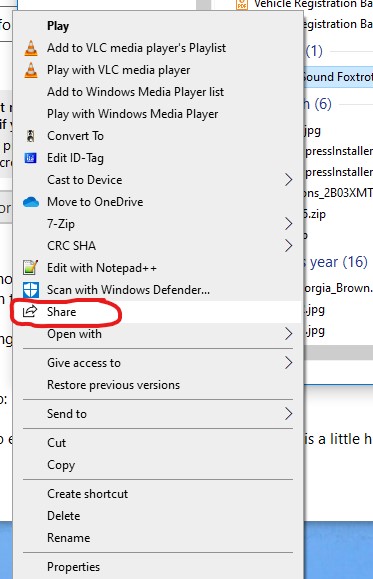Click the Notepad++ icon in the menu
Image resolution: width=373 pixels, height=579 pixels.
(31, 268)
